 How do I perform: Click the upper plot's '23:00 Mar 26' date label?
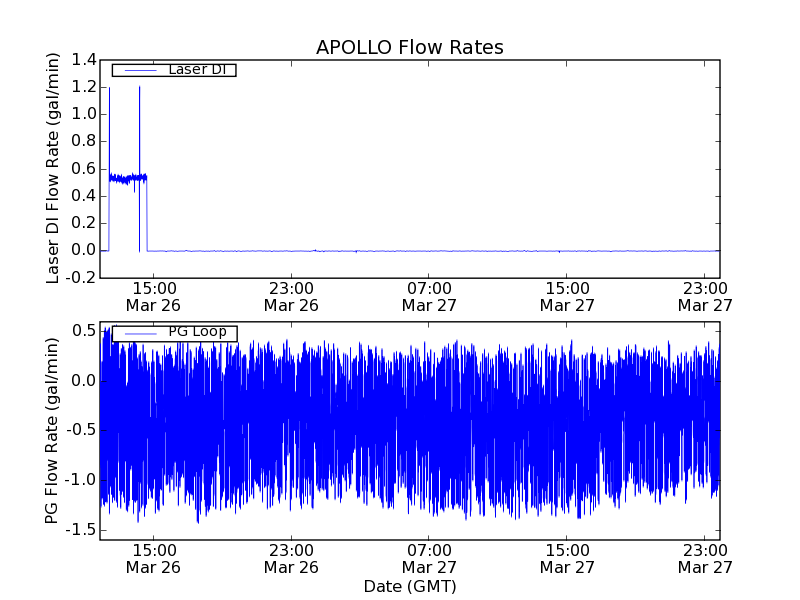coord(291,297)
